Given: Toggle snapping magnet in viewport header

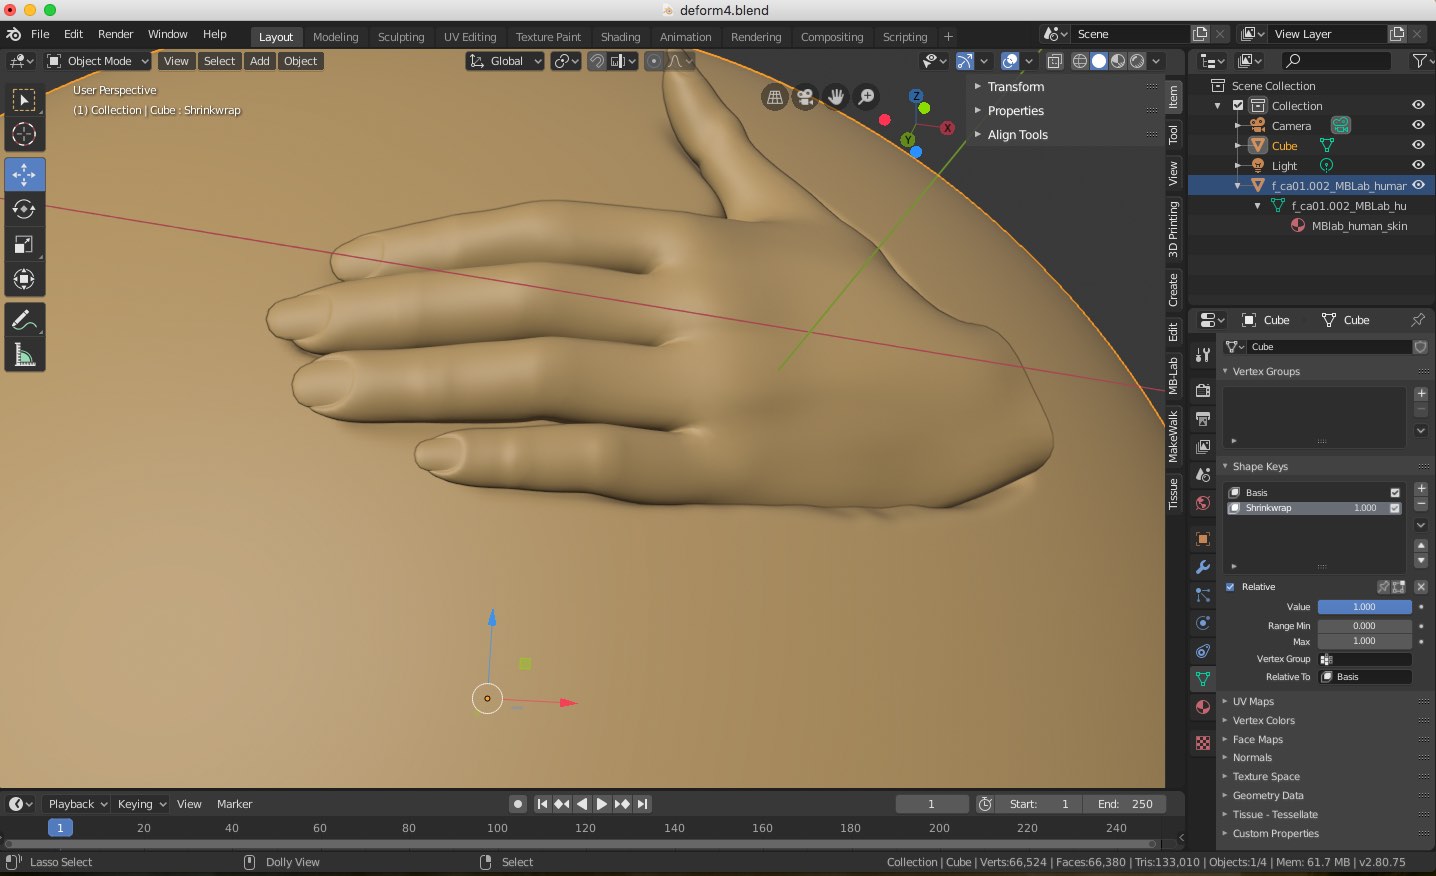Looking at the screenshot, I should [597, 61].
